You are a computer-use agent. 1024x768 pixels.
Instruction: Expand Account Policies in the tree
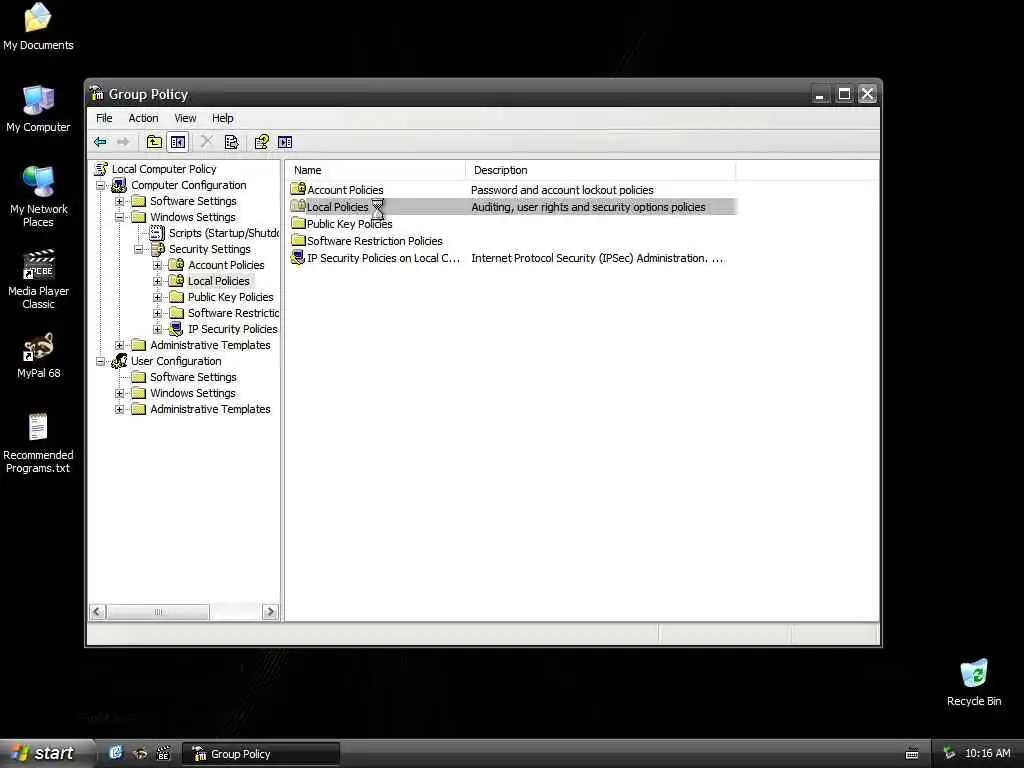coord(157,265)
